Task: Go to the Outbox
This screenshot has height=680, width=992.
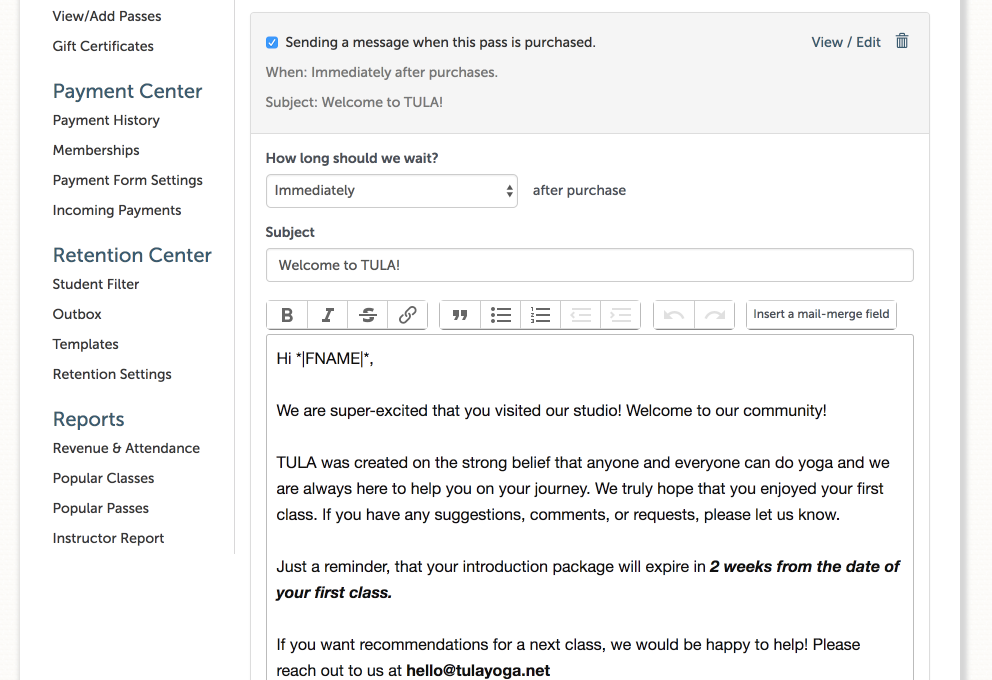Action: (77, 314)
